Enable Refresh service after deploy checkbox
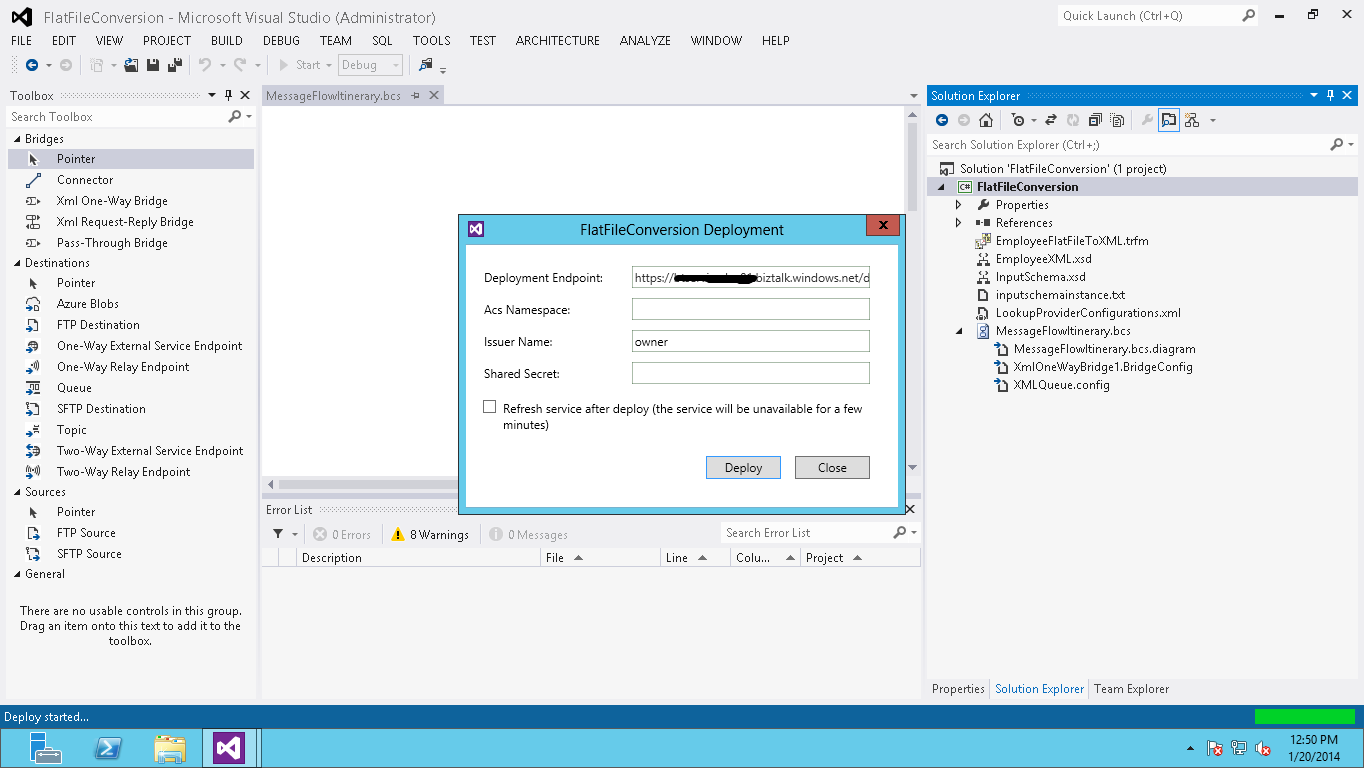Screen dimensions: 1364x768 [490, 407]
